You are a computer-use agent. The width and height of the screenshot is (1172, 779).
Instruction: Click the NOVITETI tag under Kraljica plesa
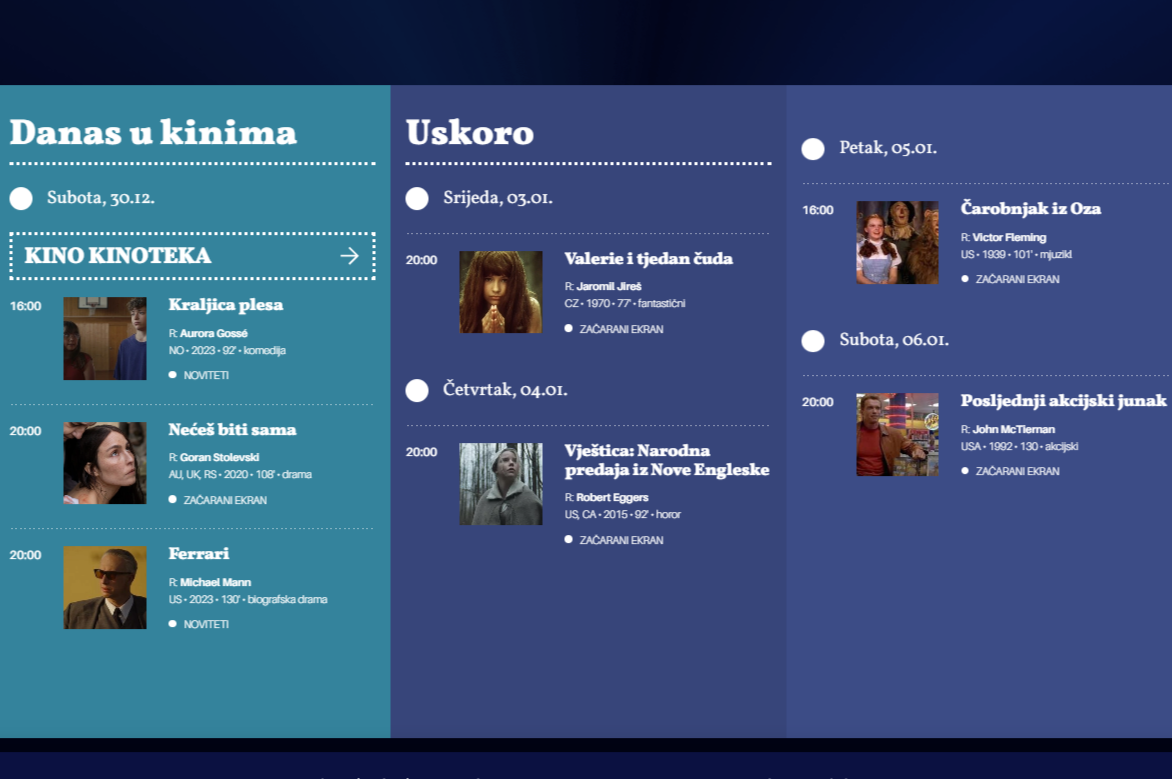[206, 376]
